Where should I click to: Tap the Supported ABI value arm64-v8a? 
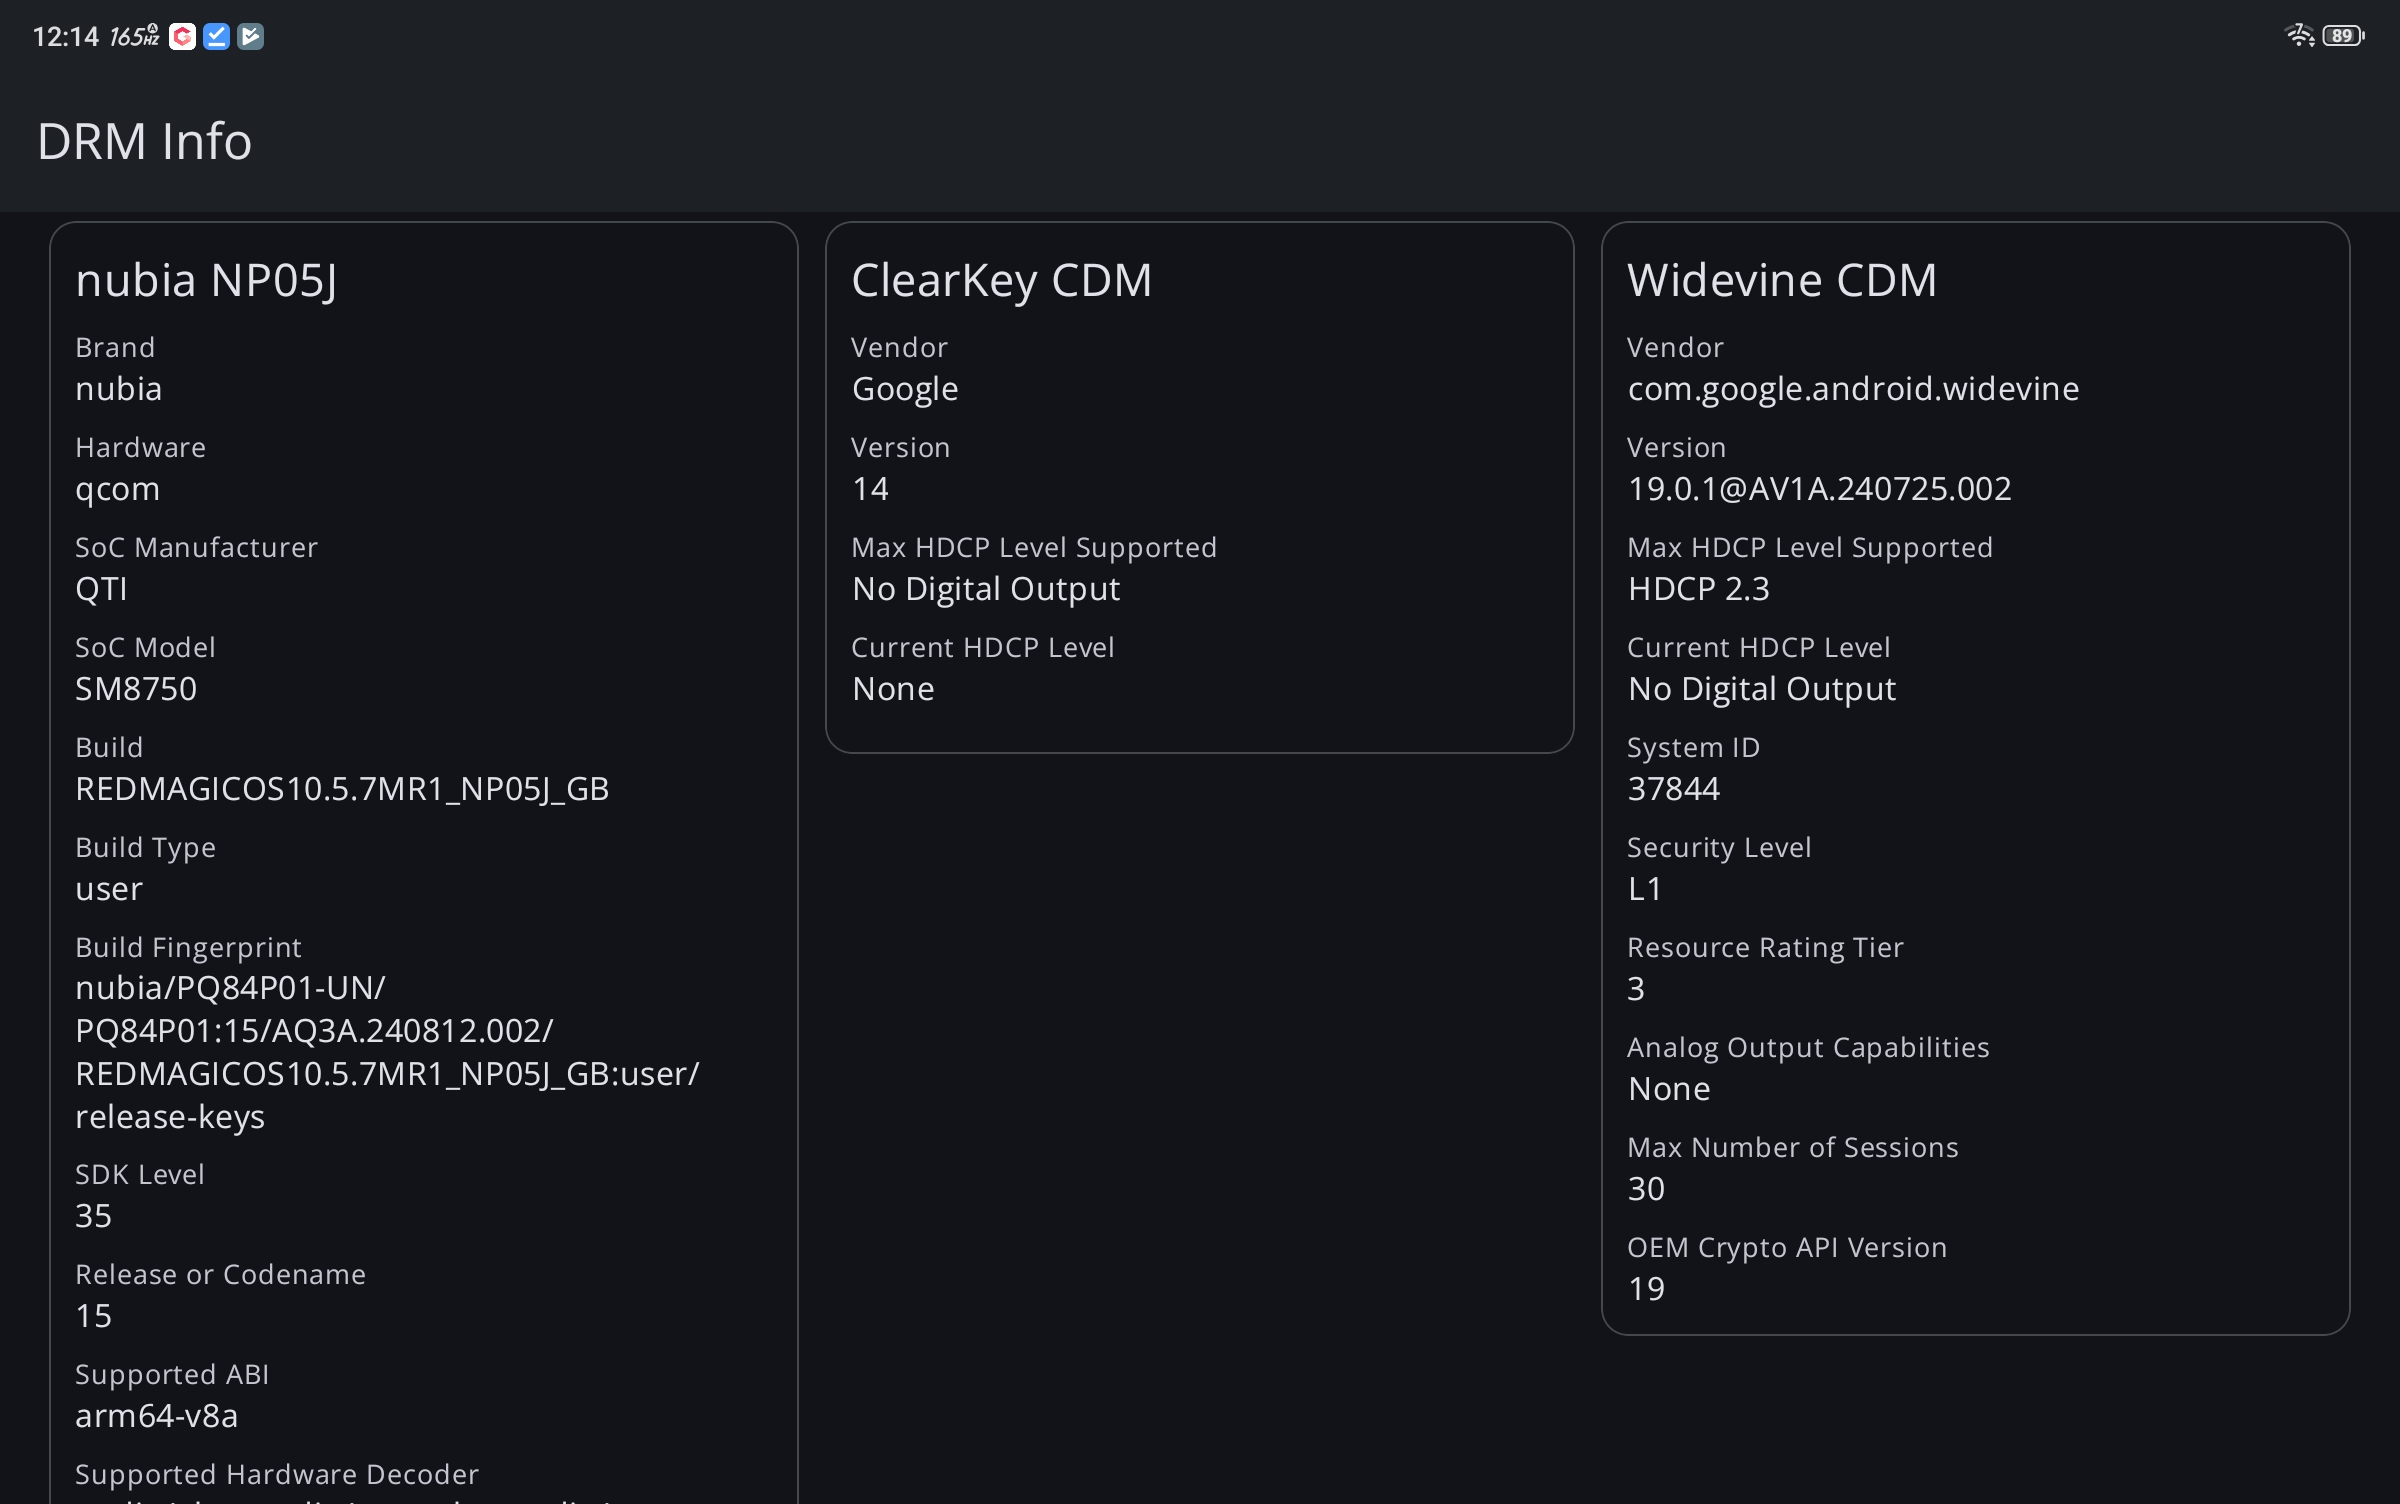(x=156, y=1416)
